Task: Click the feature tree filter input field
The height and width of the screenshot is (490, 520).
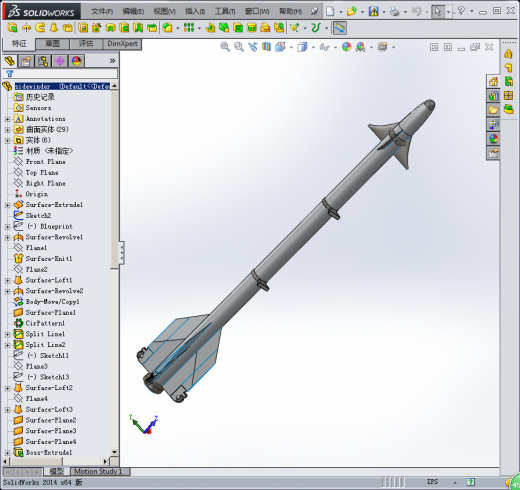Action: click(x=60, y=74)
